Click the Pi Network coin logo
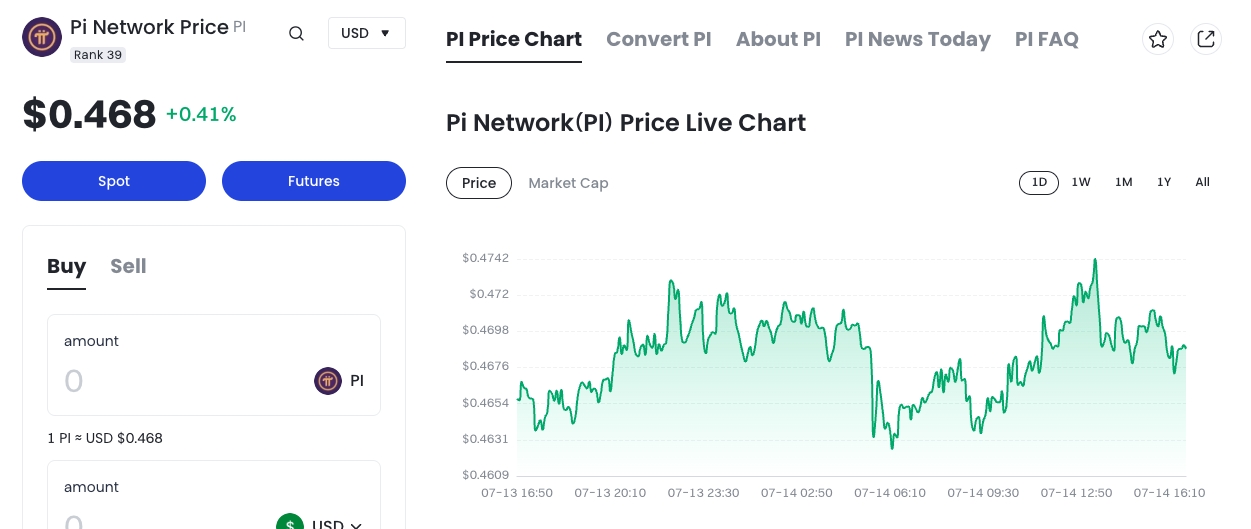This screenshot has width=1251, height=529. (x=42, y=37)
